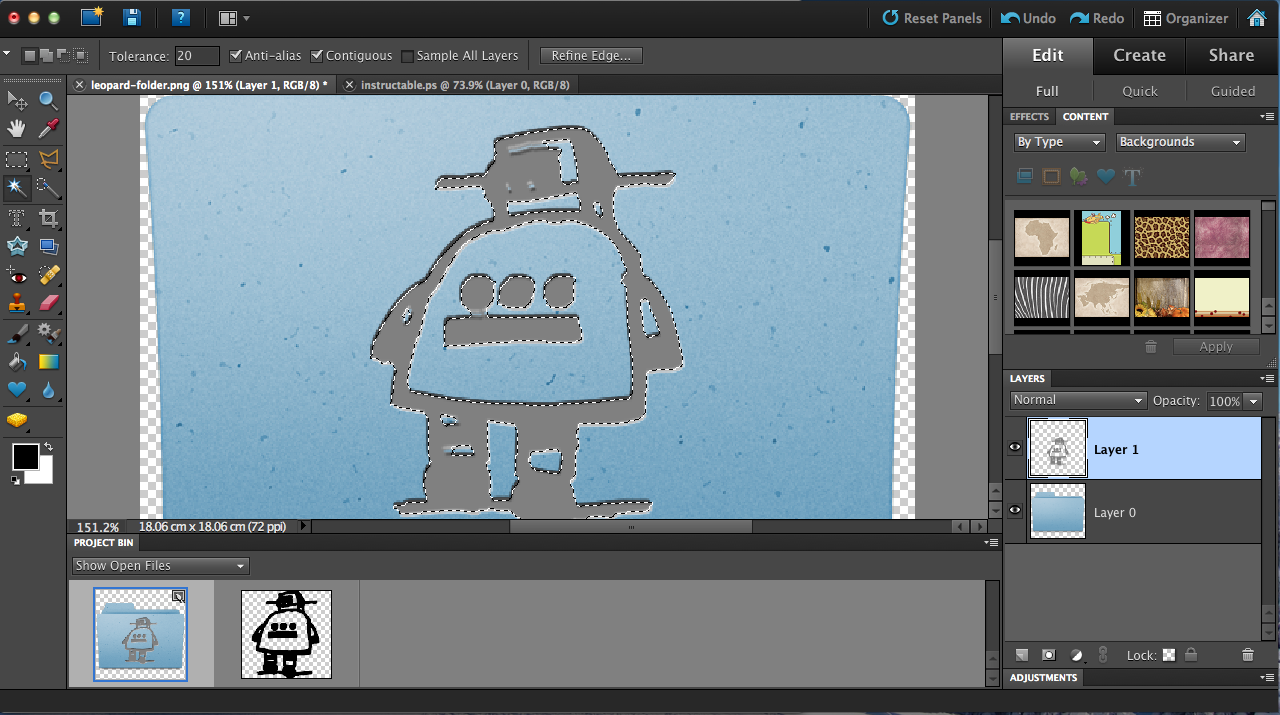Select the Red Eye Removal tool
This screenshot has width=1280, height=715.
[x=17, y=275]
